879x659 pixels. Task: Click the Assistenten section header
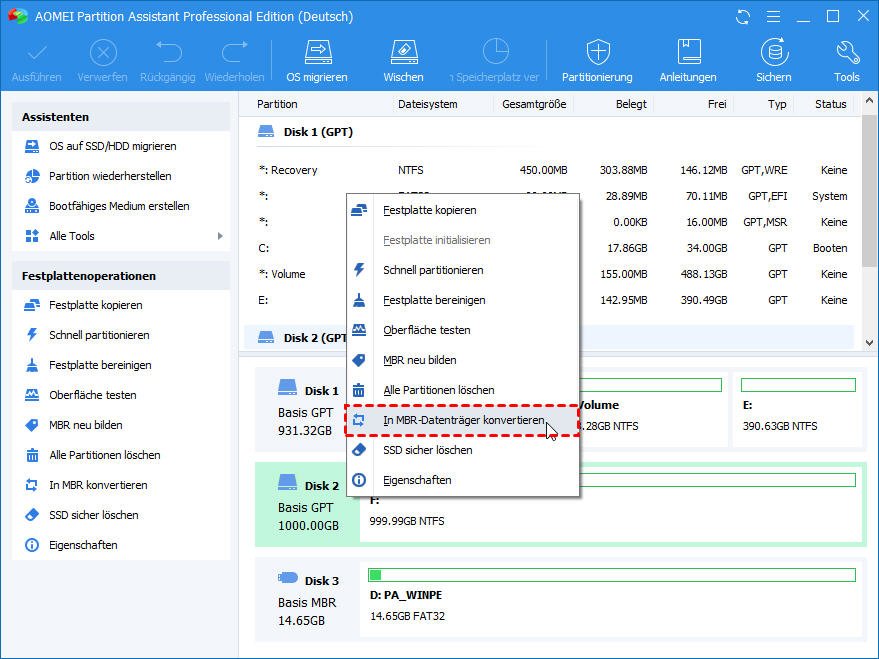pyautogui.click(x=121, y=117)
